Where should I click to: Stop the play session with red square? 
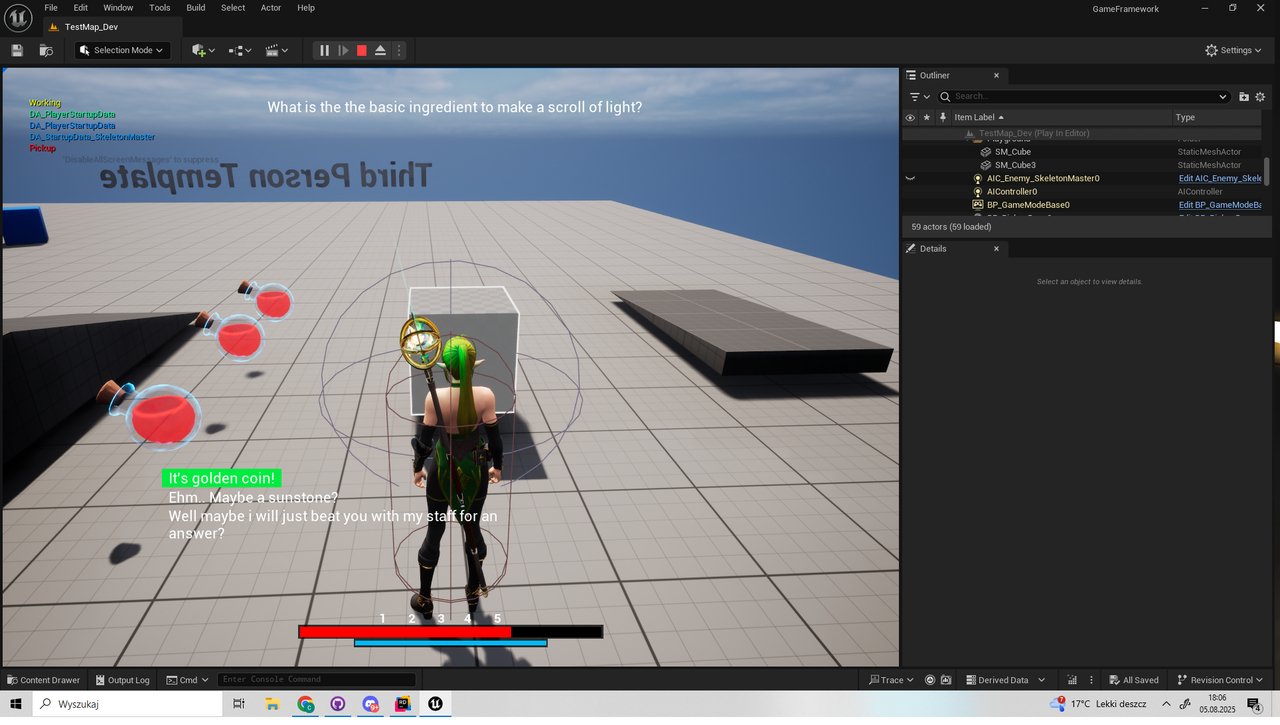[362, 50]
